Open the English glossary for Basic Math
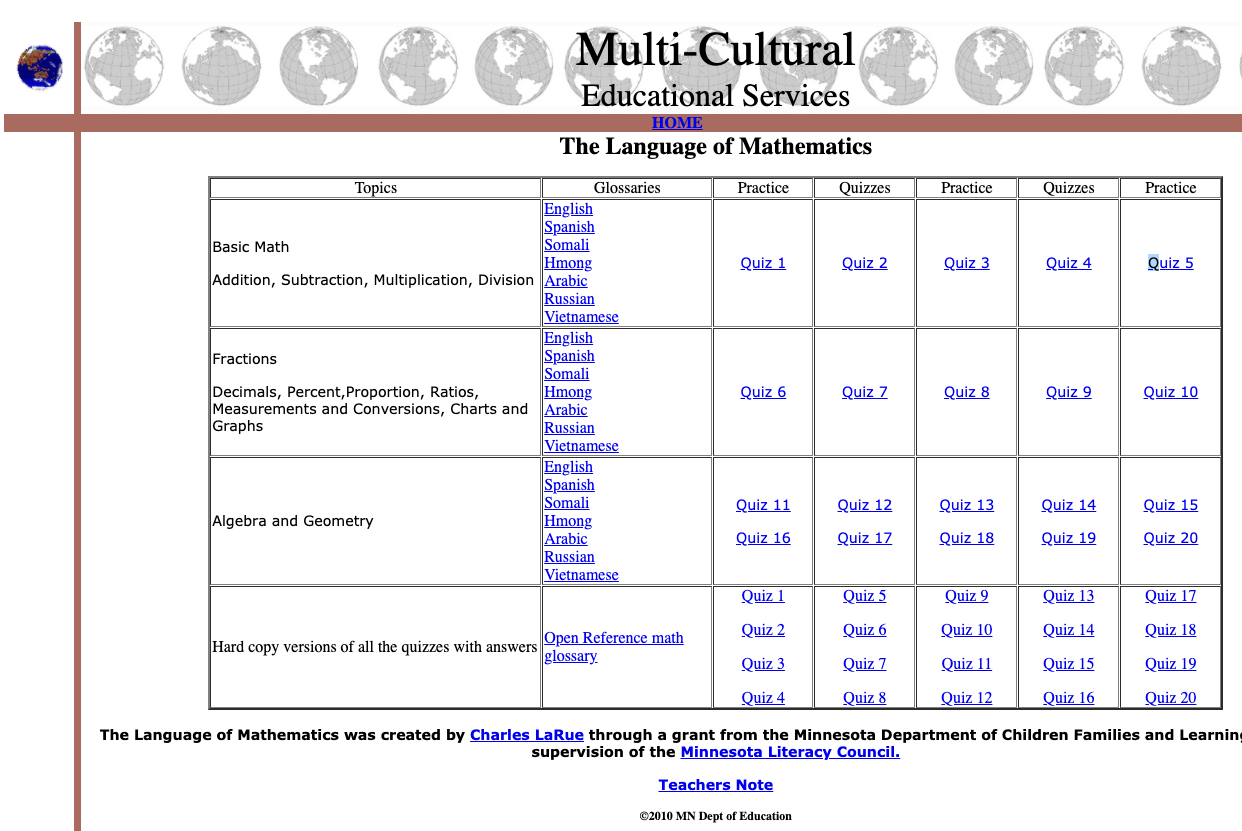This screenshot has width=1242, height=831. pyautogui.click(x=568, y=208)
